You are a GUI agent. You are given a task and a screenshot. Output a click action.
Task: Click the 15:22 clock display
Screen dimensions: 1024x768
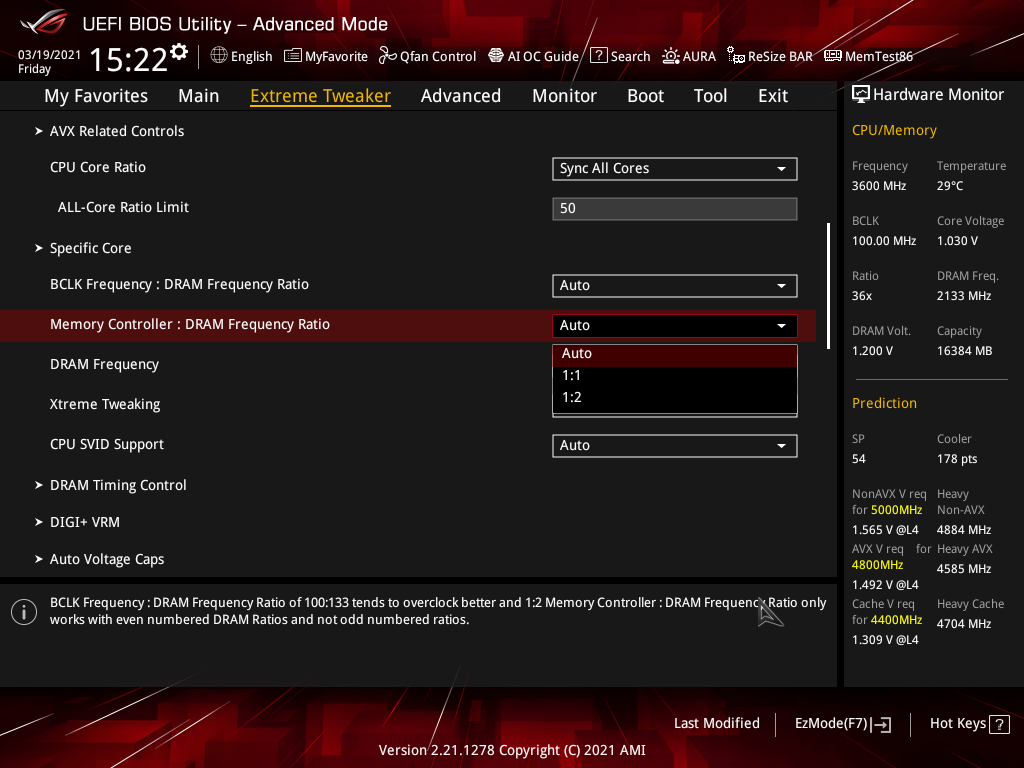pos(129,59)
